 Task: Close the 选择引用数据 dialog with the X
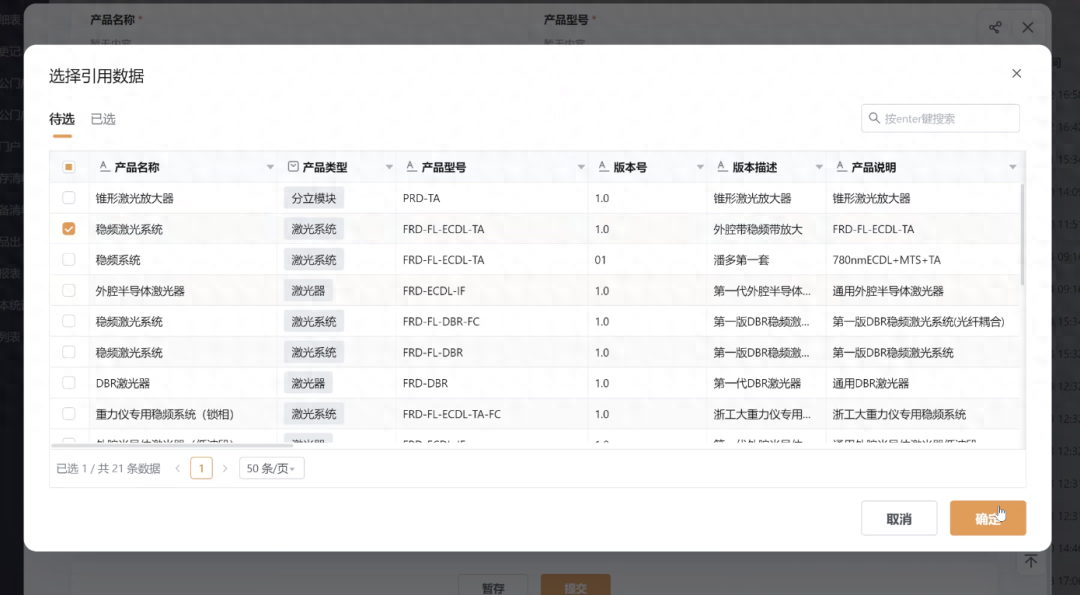pos(1016,73)
